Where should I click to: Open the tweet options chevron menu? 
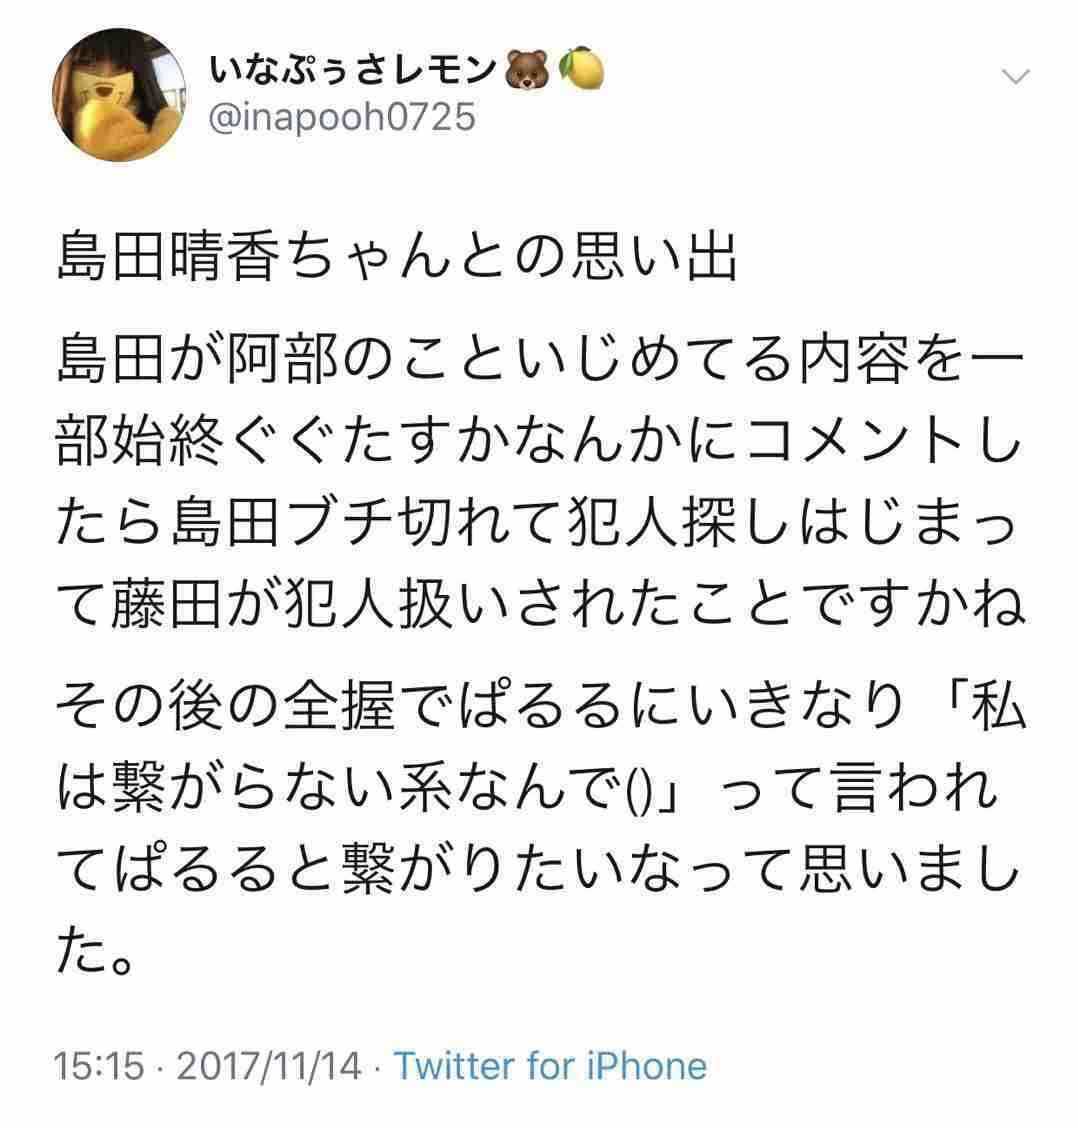pyautogui.click(x=1015, y=76)
